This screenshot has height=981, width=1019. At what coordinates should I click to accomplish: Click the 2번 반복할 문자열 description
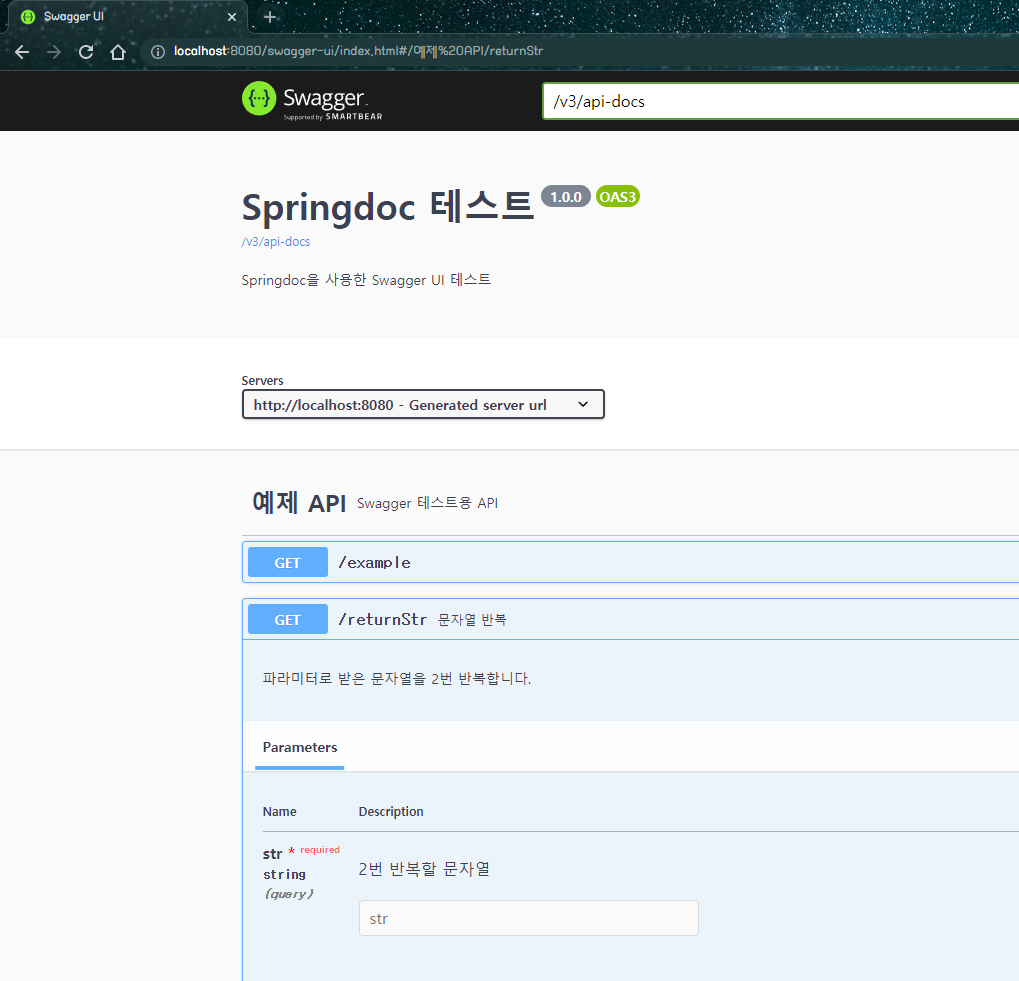click(424, 869)
